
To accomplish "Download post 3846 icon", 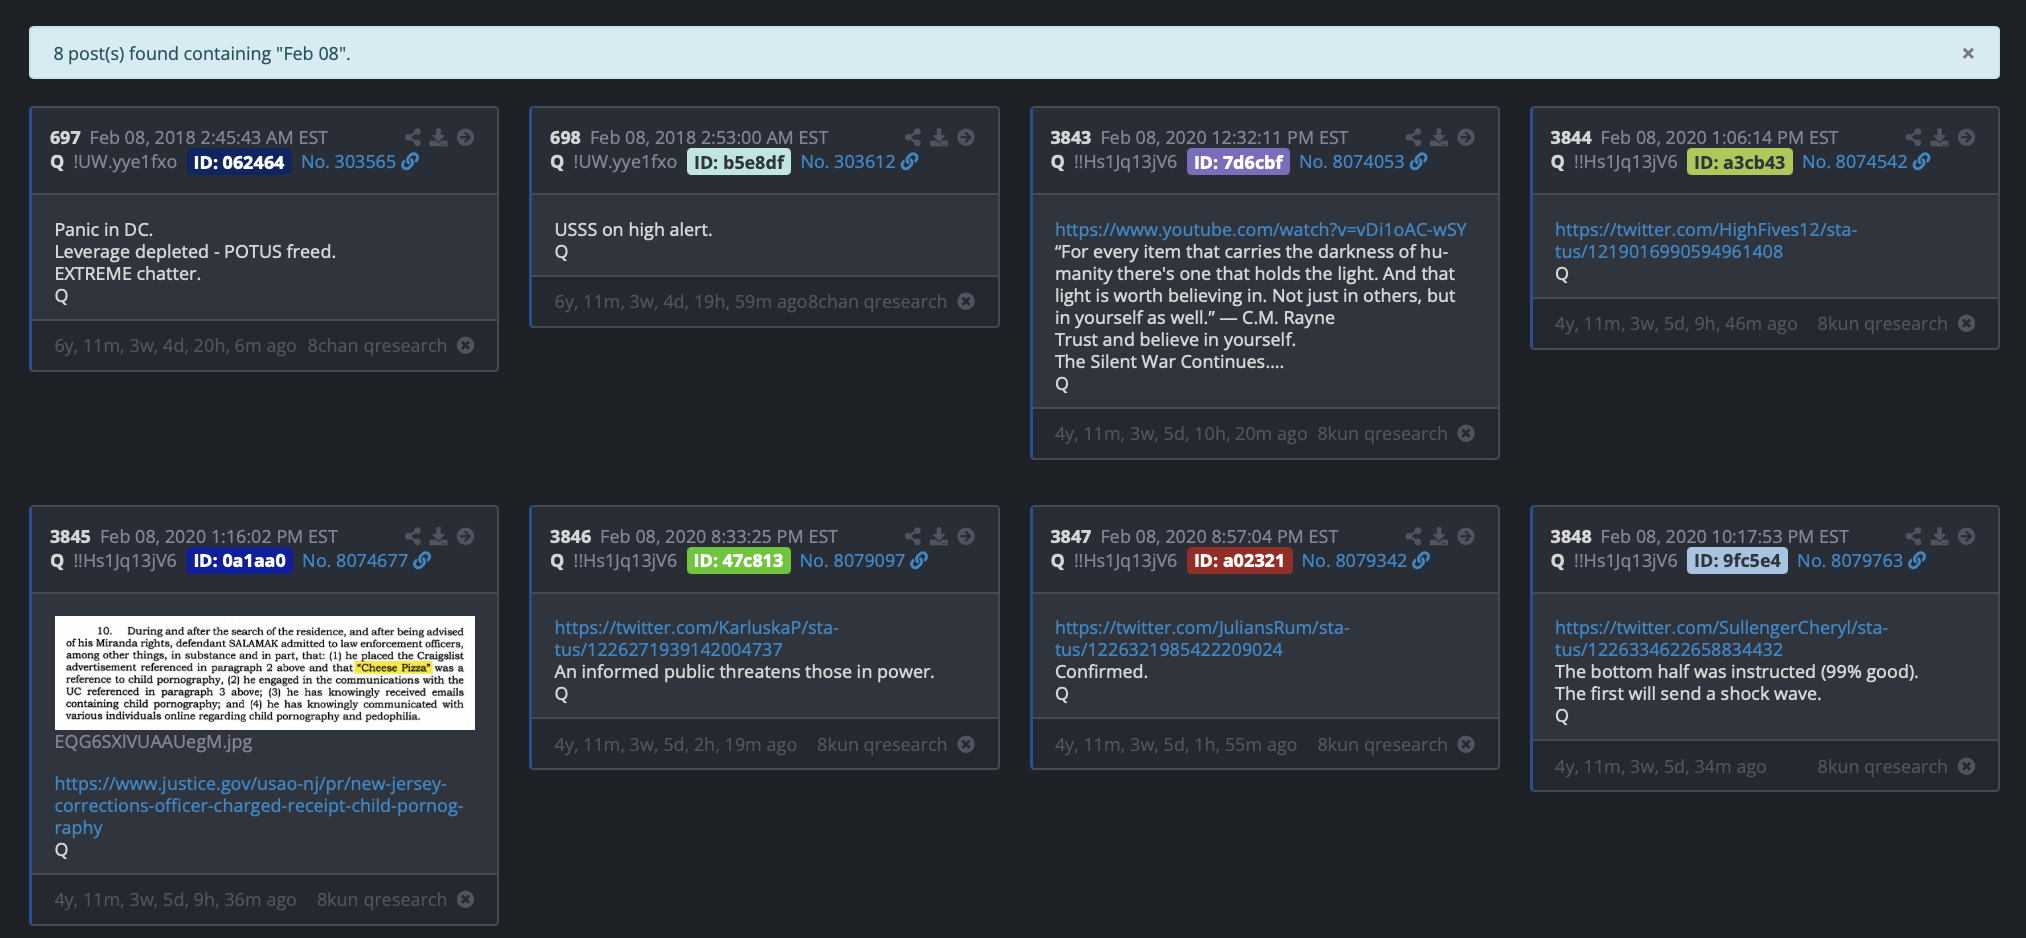I will pyautogui.click(x=939, y=536).
